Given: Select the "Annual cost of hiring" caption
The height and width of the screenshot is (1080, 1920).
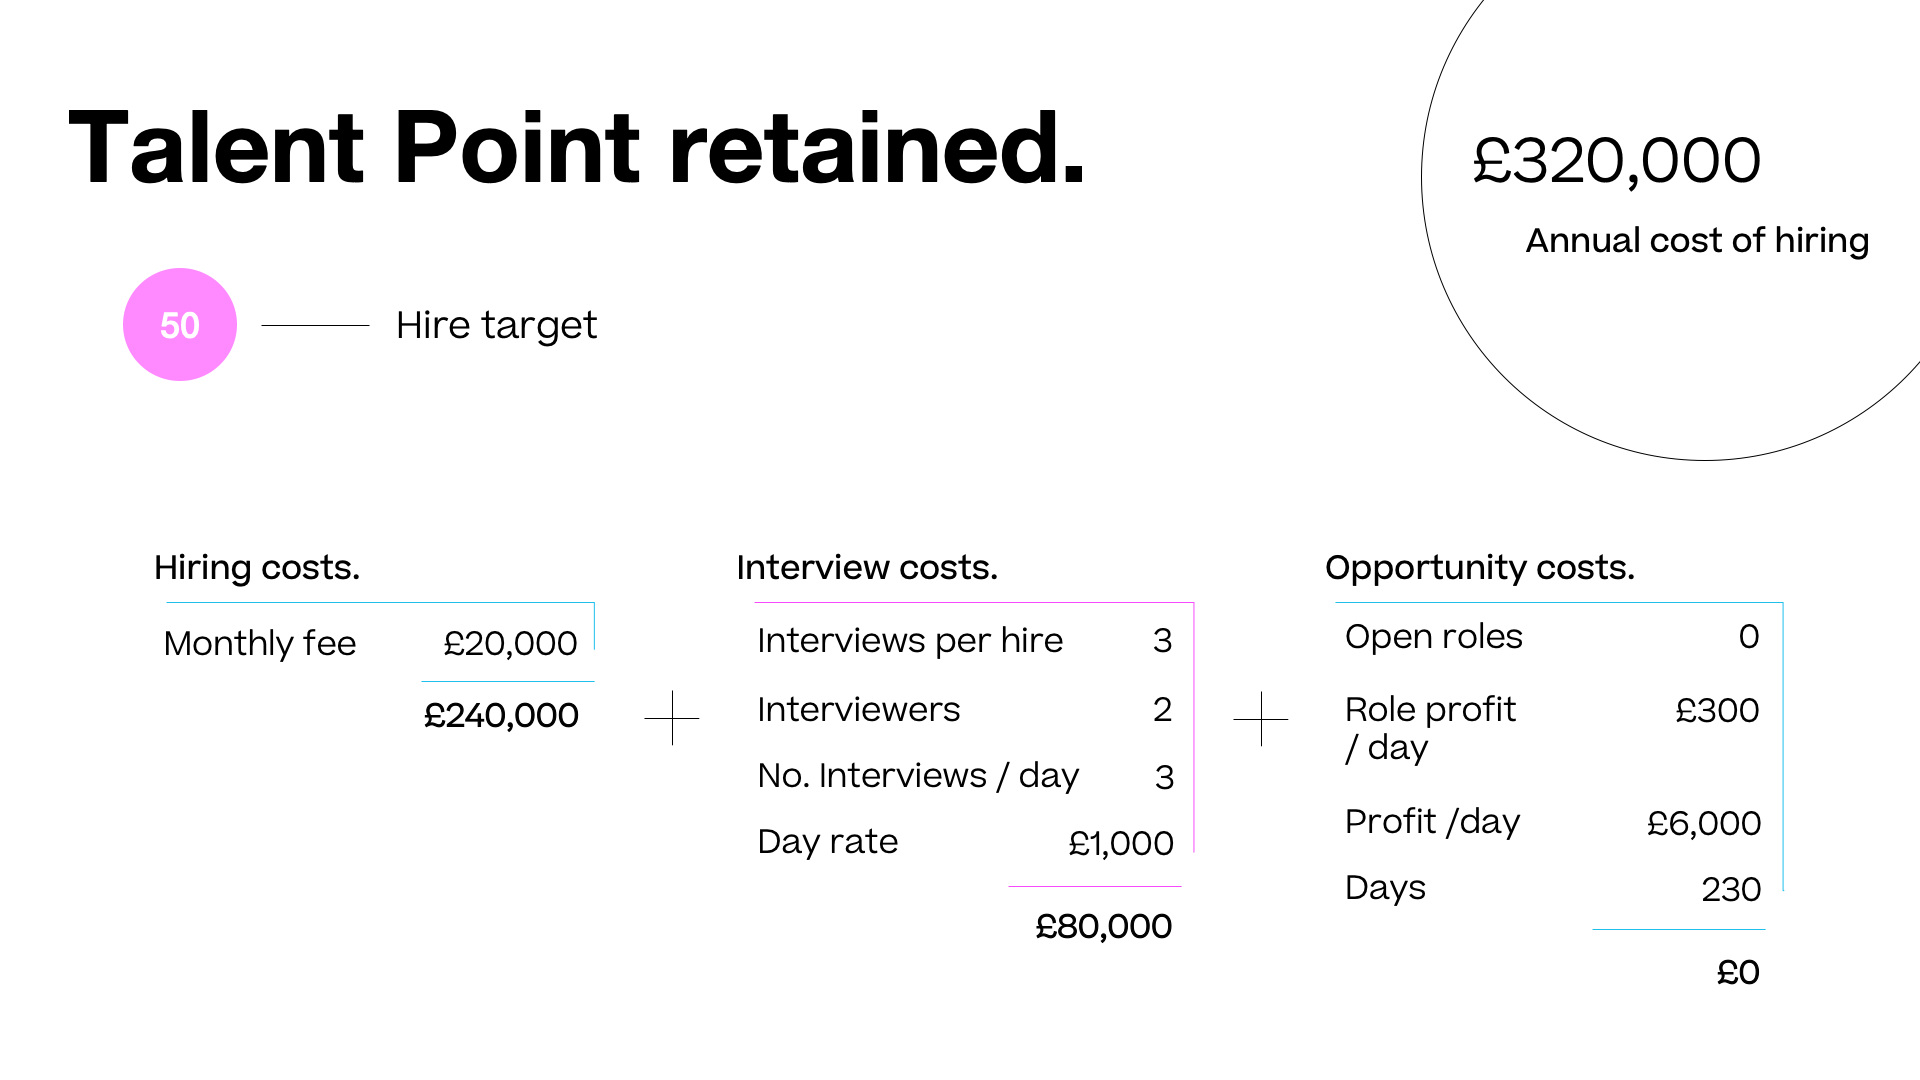Looking at the screenshot, I should pyautogui.click(x=1697, y=241).
